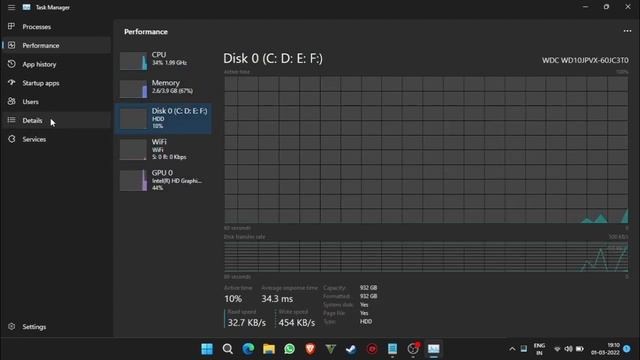Viewport: 640px width, 360px height.
Task: Click the battery tray icon
Action: click(580, 349)
